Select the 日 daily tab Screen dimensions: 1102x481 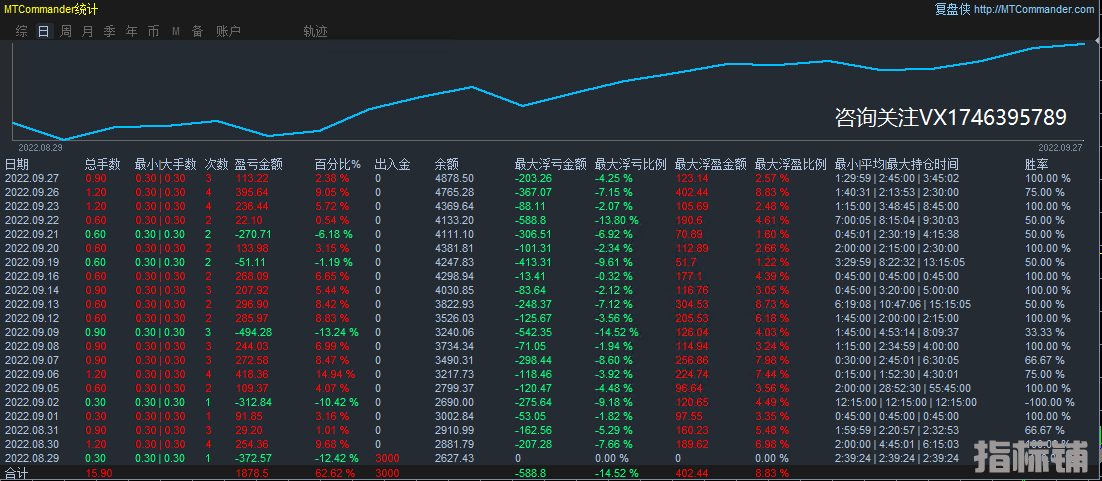point(44,31)
